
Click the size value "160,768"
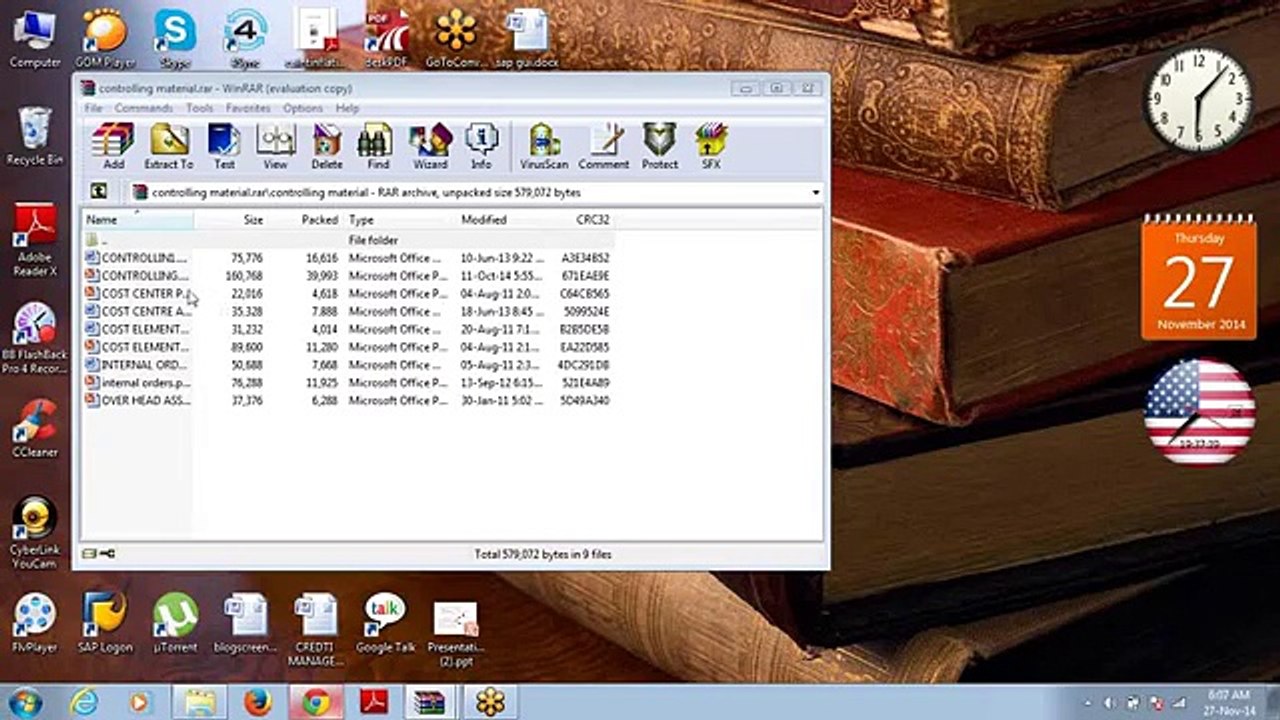[244, 276]
